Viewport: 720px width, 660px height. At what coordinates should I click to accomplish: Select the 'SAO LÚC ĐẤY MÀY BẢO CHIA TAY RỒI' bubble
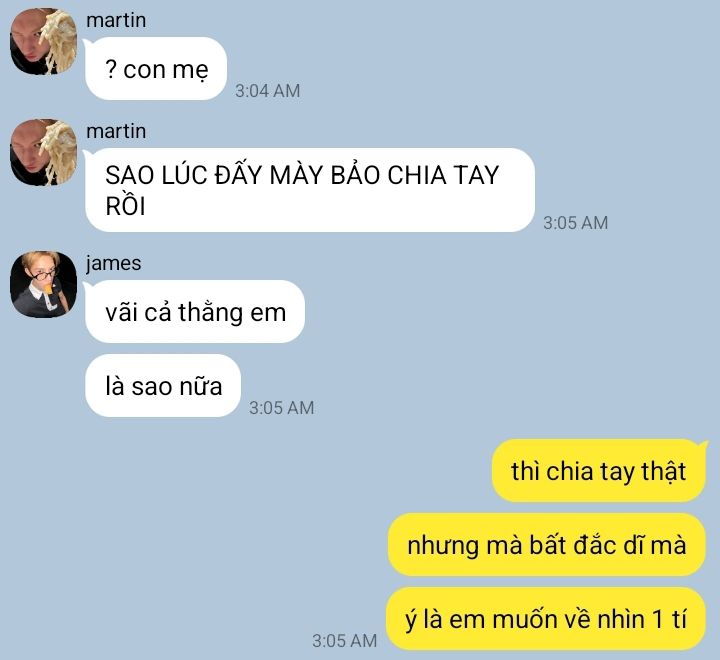[x=309, y=190]
